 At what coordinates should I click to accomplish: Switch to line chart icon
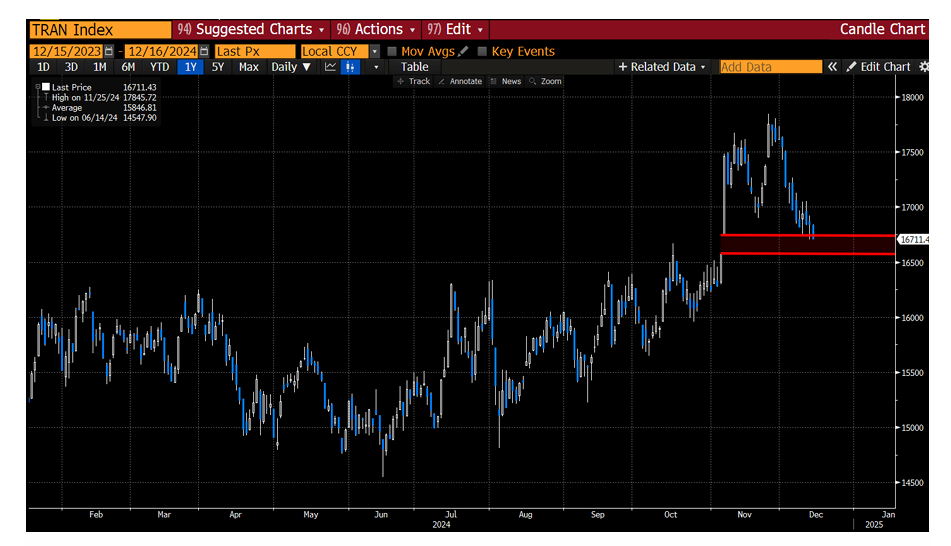click(x=330, y=67)
